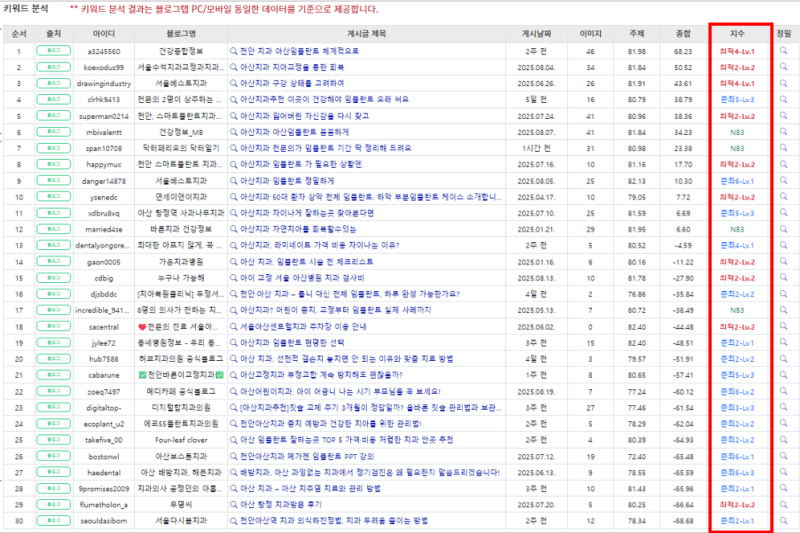Viewport: 800px width, 533px height.
Task: Open post '아산 탕정 치과방문 후기'
Action: [x=281, y=504]
